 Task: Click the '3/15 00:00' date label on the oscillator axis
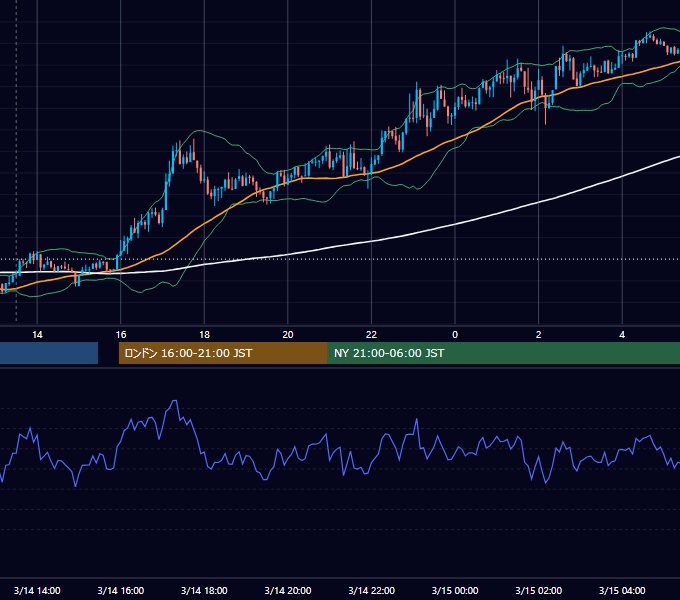pos(455,590)
